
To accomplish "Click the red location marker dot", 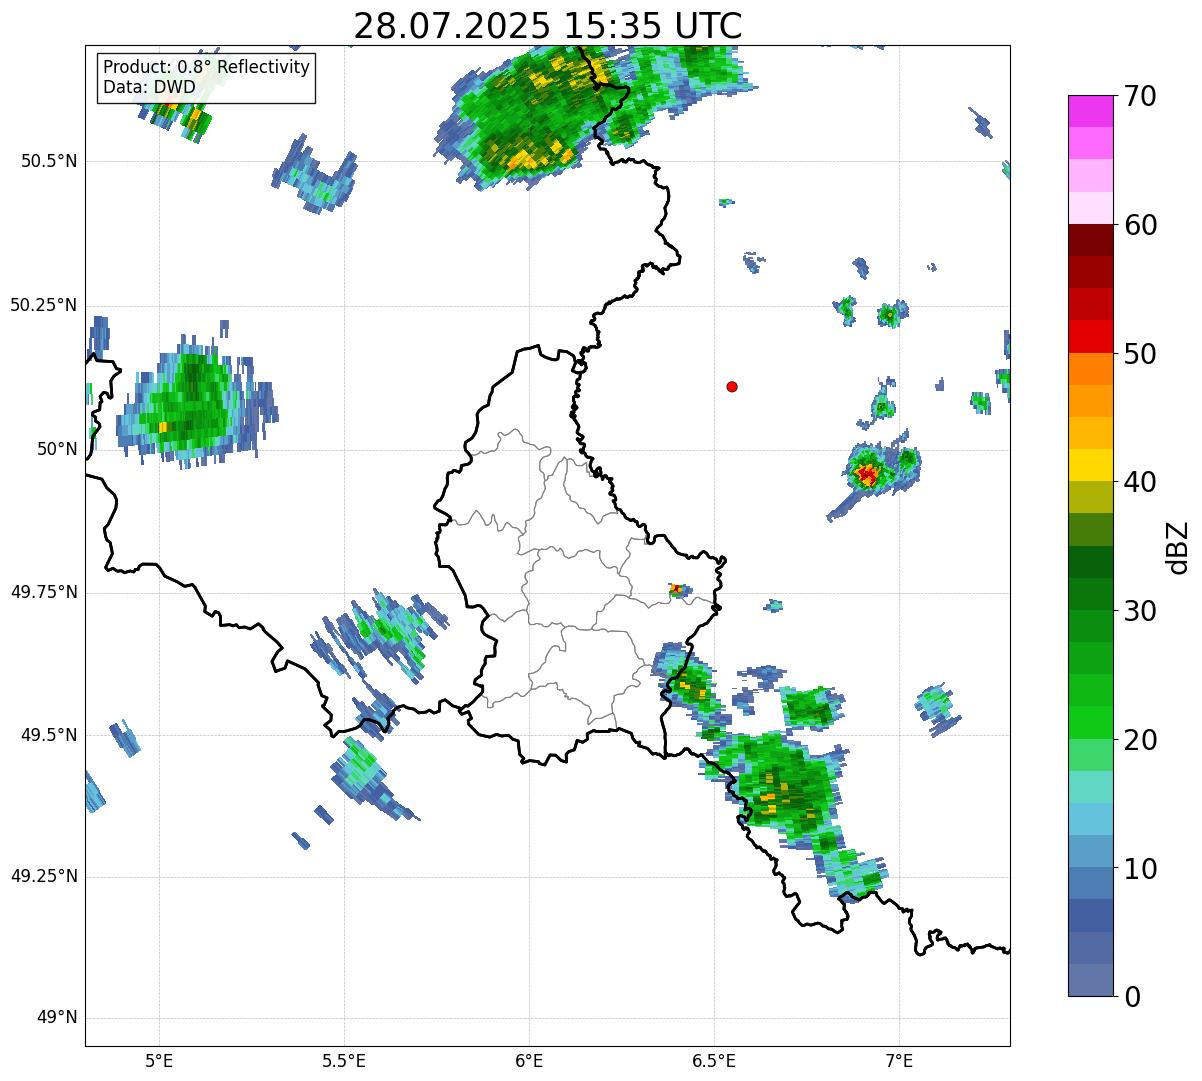I will 732,386.
